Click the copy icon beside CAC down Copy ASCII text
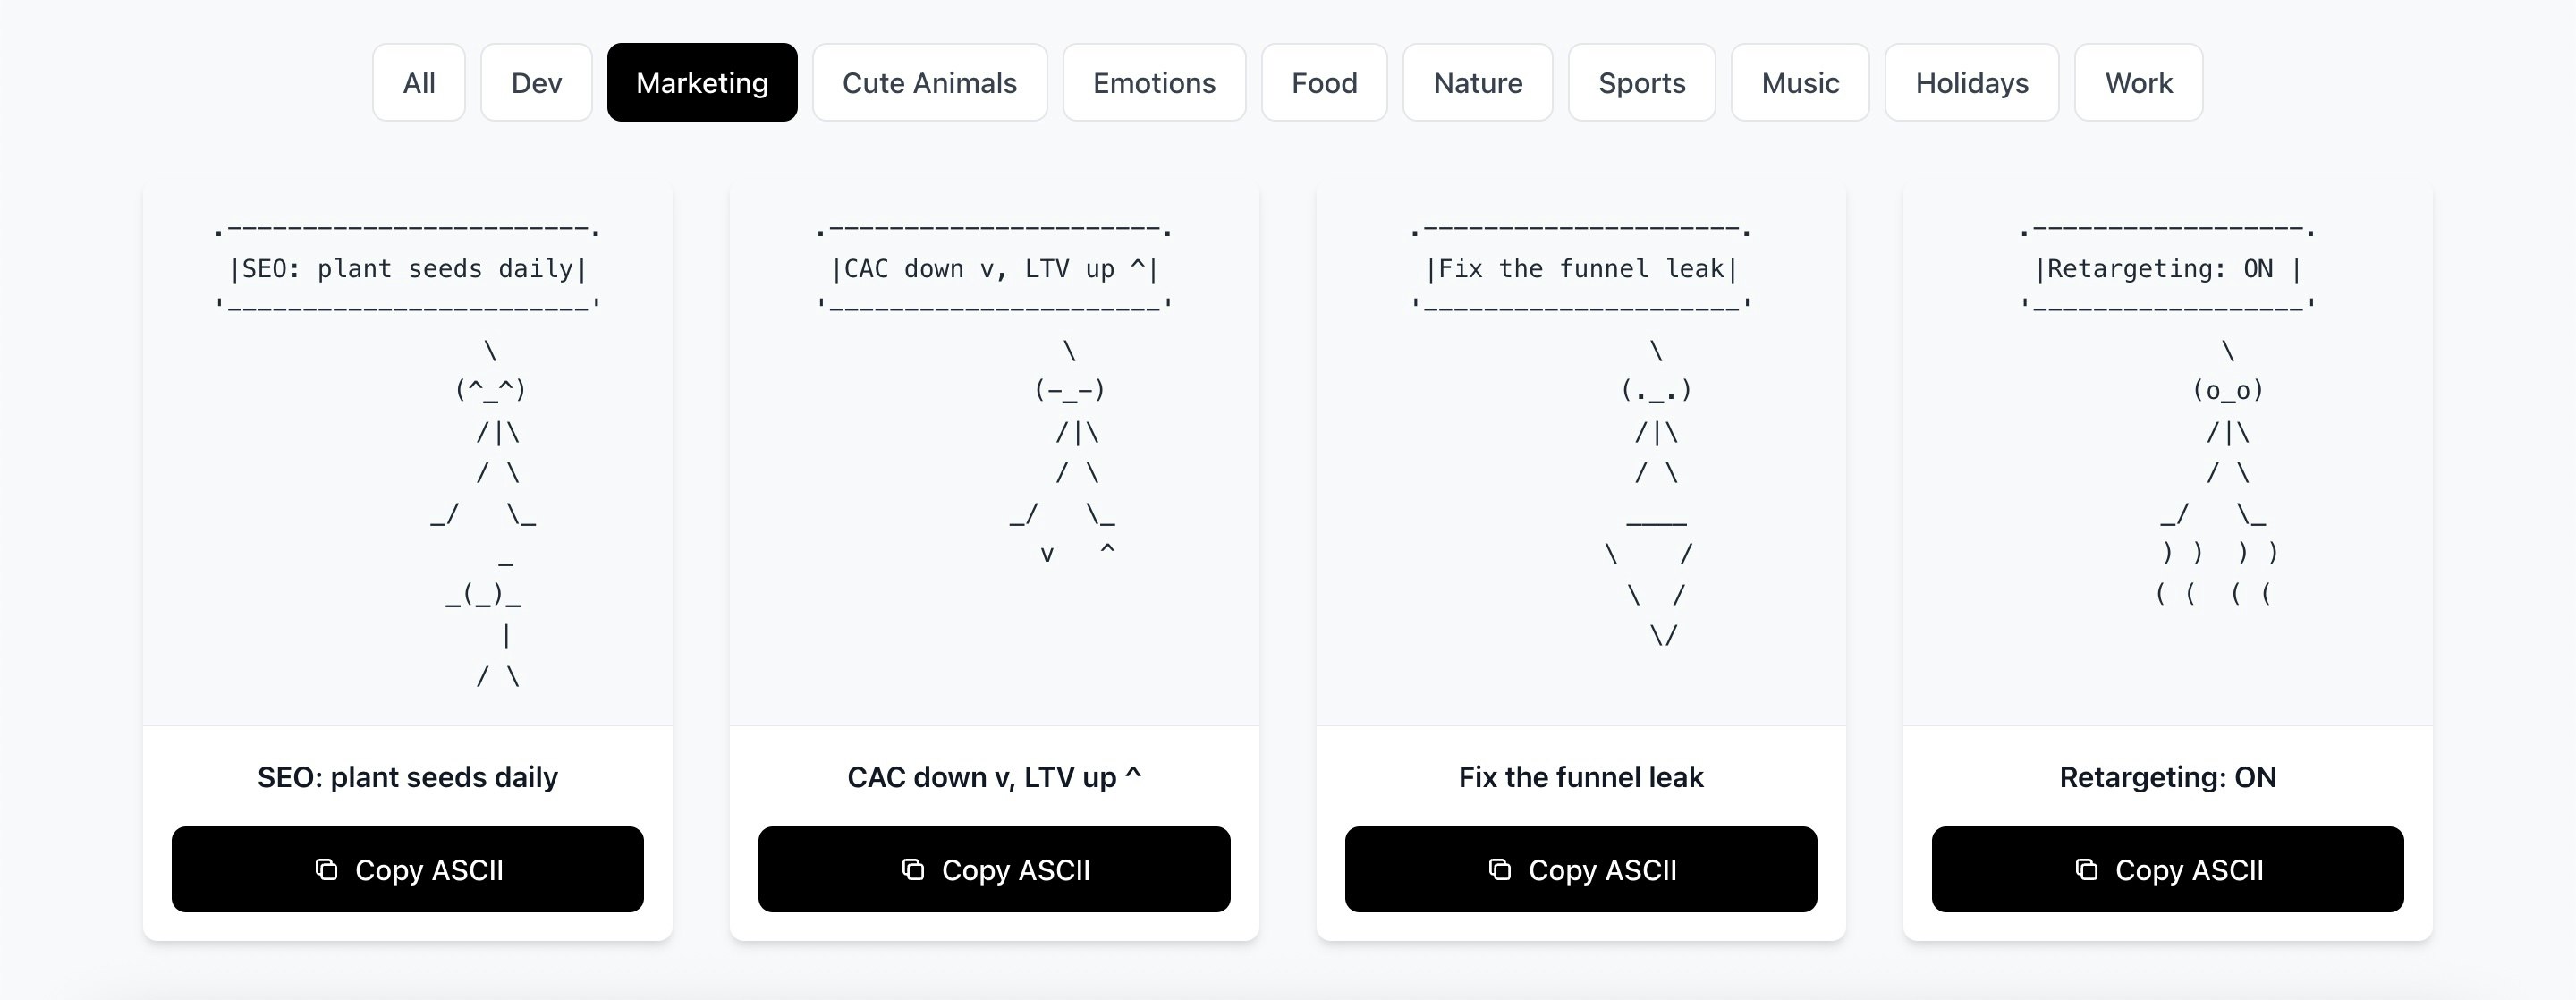The width and height of the screenshot is (2576, 1000). click(911, 869)
